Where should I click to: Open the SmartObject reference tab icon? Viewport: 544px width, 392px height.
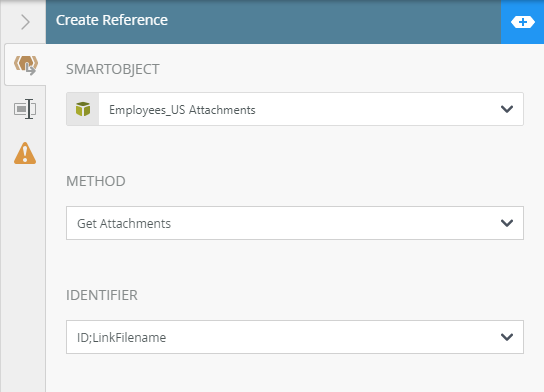coord(25,65)
